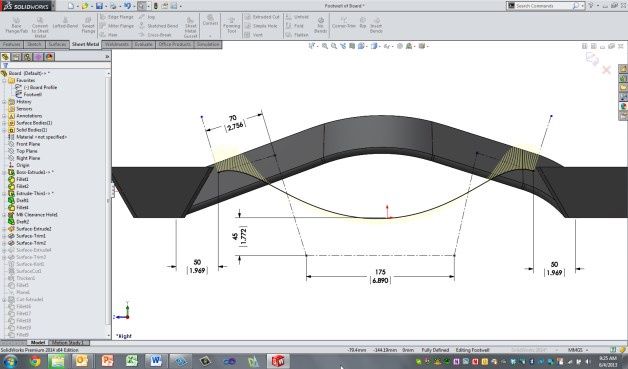Viewport: 628px width, 369px height.
Task: Click the Open file icon
Action: coord(85,6)
